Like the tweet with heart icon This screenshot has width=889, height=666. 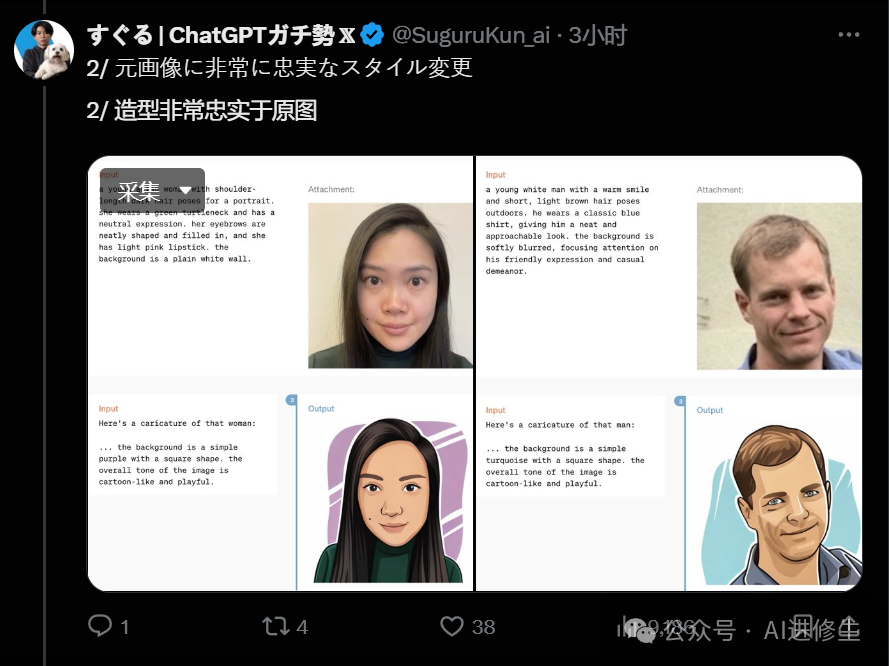(452, 626)
